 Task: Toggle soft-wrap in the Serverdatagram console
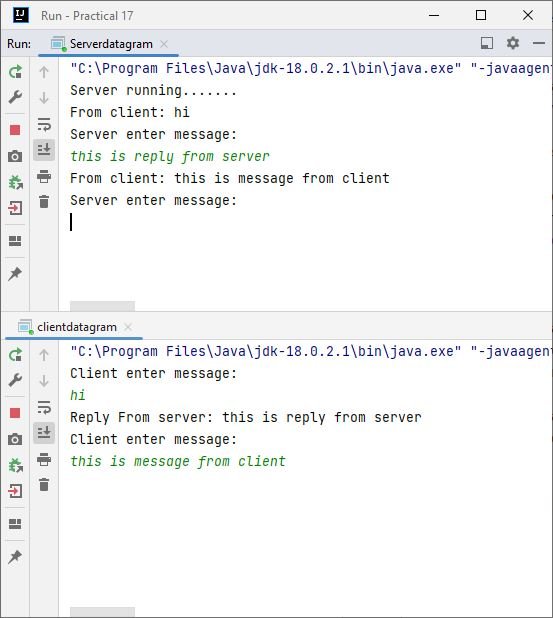[x=44, y=124]
